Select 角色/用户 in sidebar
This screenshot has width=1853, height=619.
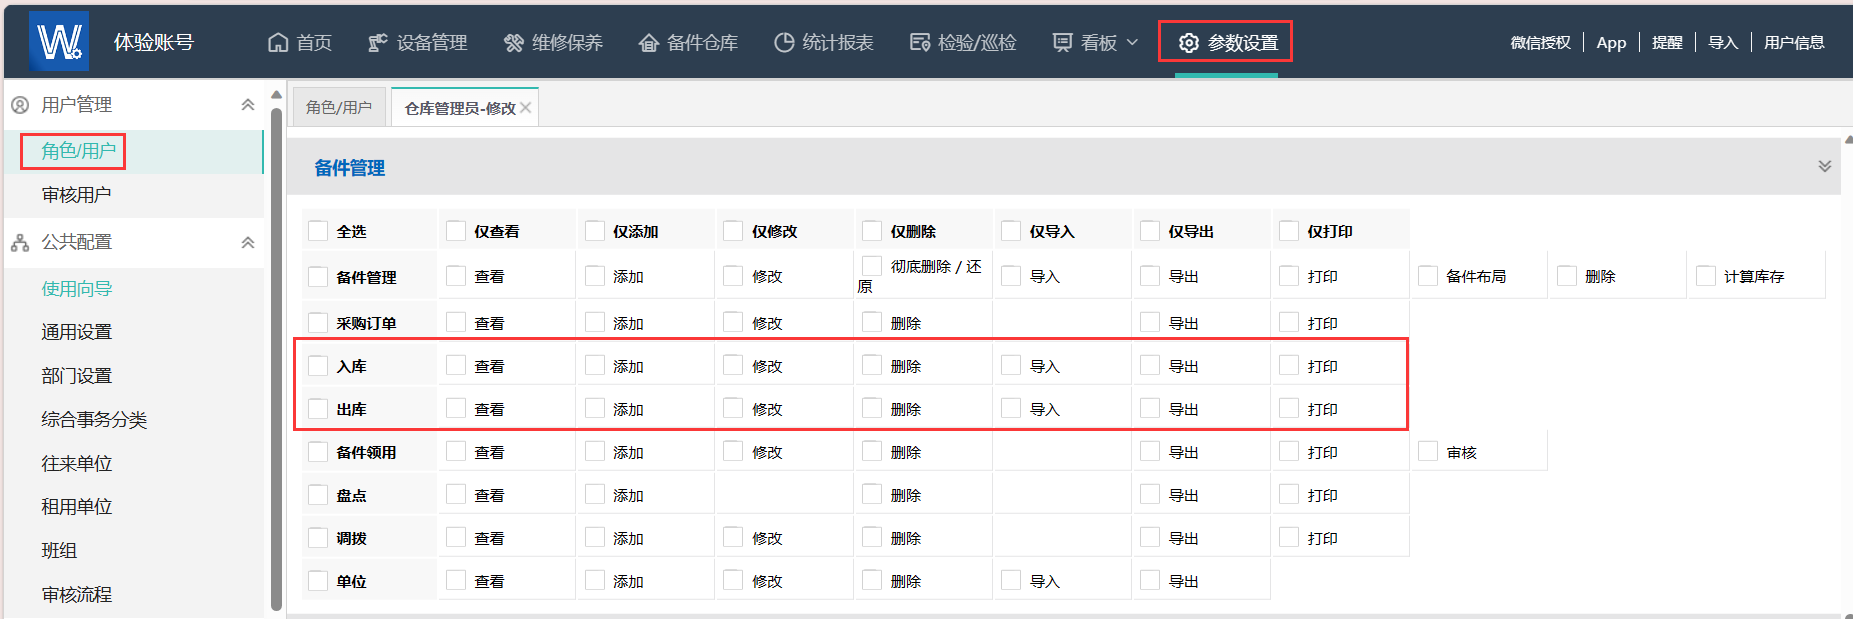[132, 151]
